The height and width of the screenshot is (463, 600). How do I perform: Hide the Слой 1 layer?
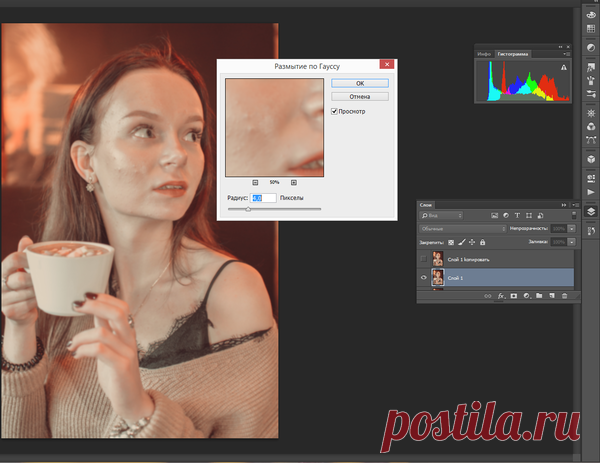point(424,278)
